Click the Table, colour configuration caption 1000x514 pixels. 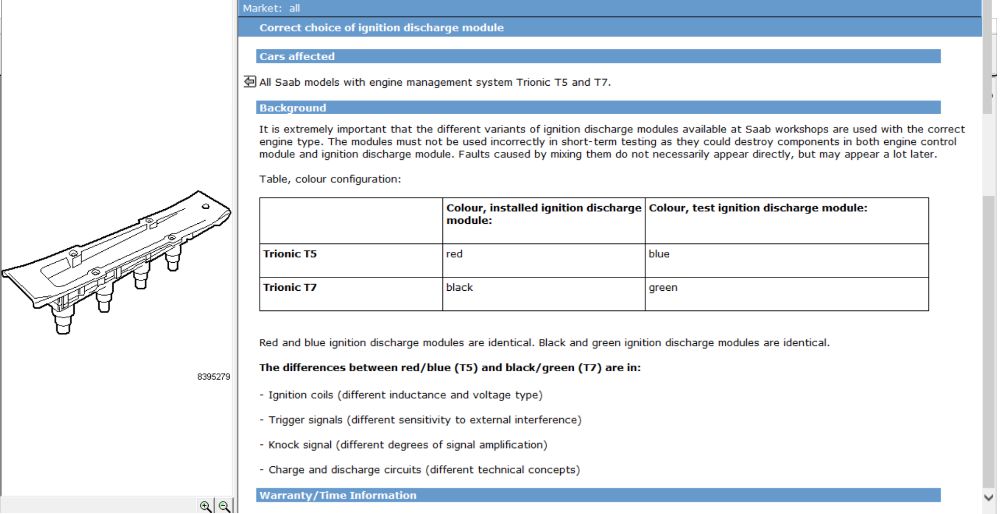pyautogui.click(x=330, y=179)
